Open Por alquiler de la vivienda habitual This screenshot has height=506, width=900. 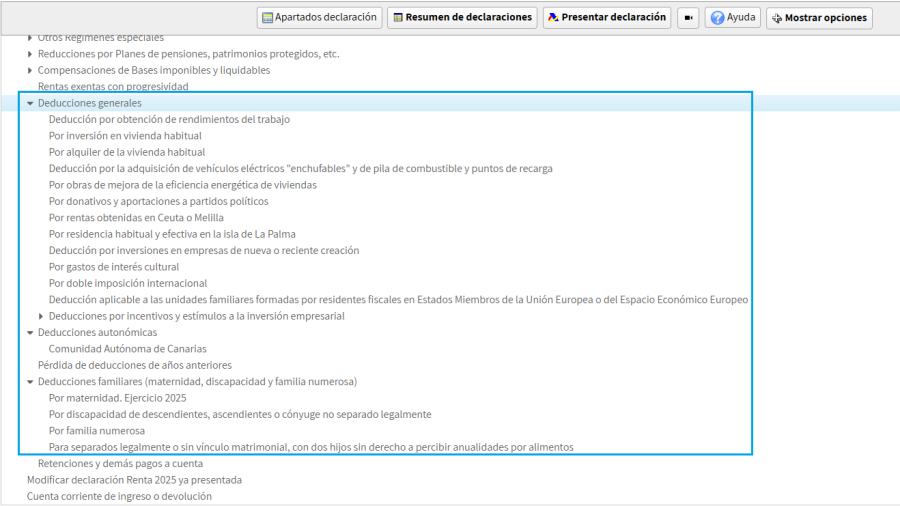tap(127, 152)
